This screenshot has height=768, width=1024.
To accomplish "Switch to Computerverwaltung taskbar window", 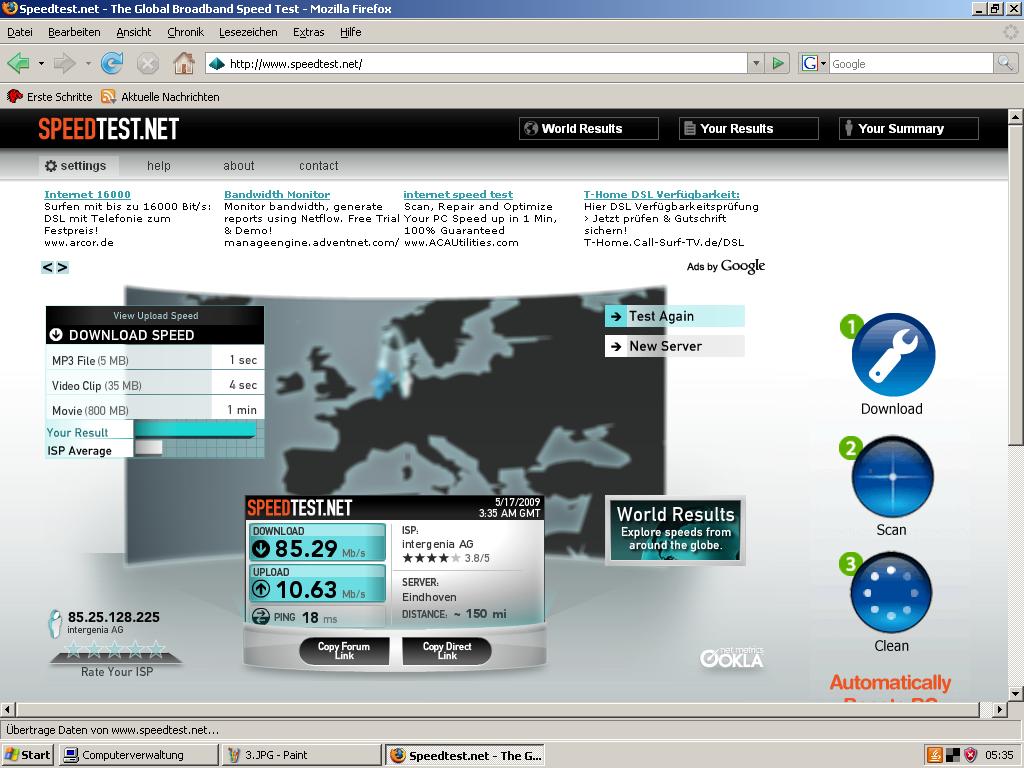I will tap(138, 756).
